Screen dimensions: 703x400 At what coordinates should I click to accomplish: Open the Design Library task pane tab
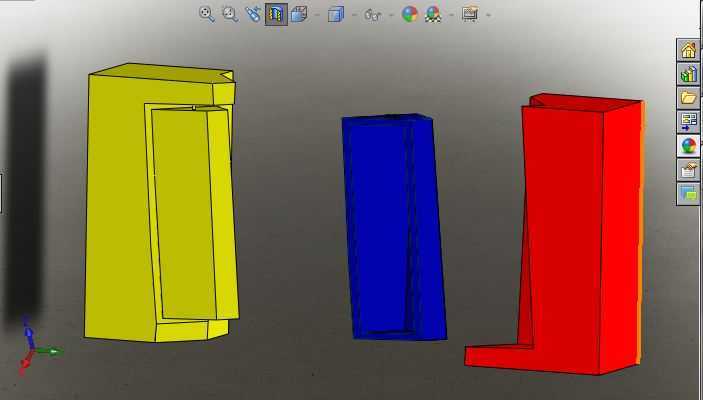[688, 74]
